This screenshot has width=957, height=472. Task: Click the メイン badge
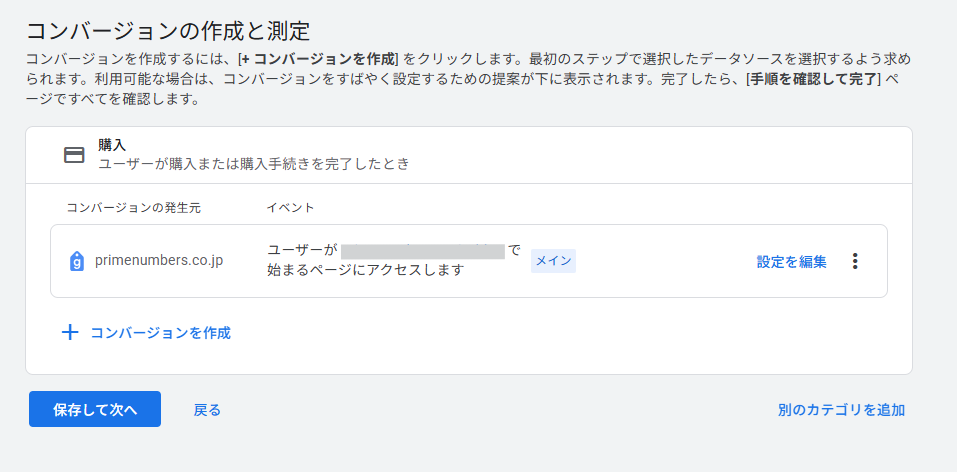553,261
